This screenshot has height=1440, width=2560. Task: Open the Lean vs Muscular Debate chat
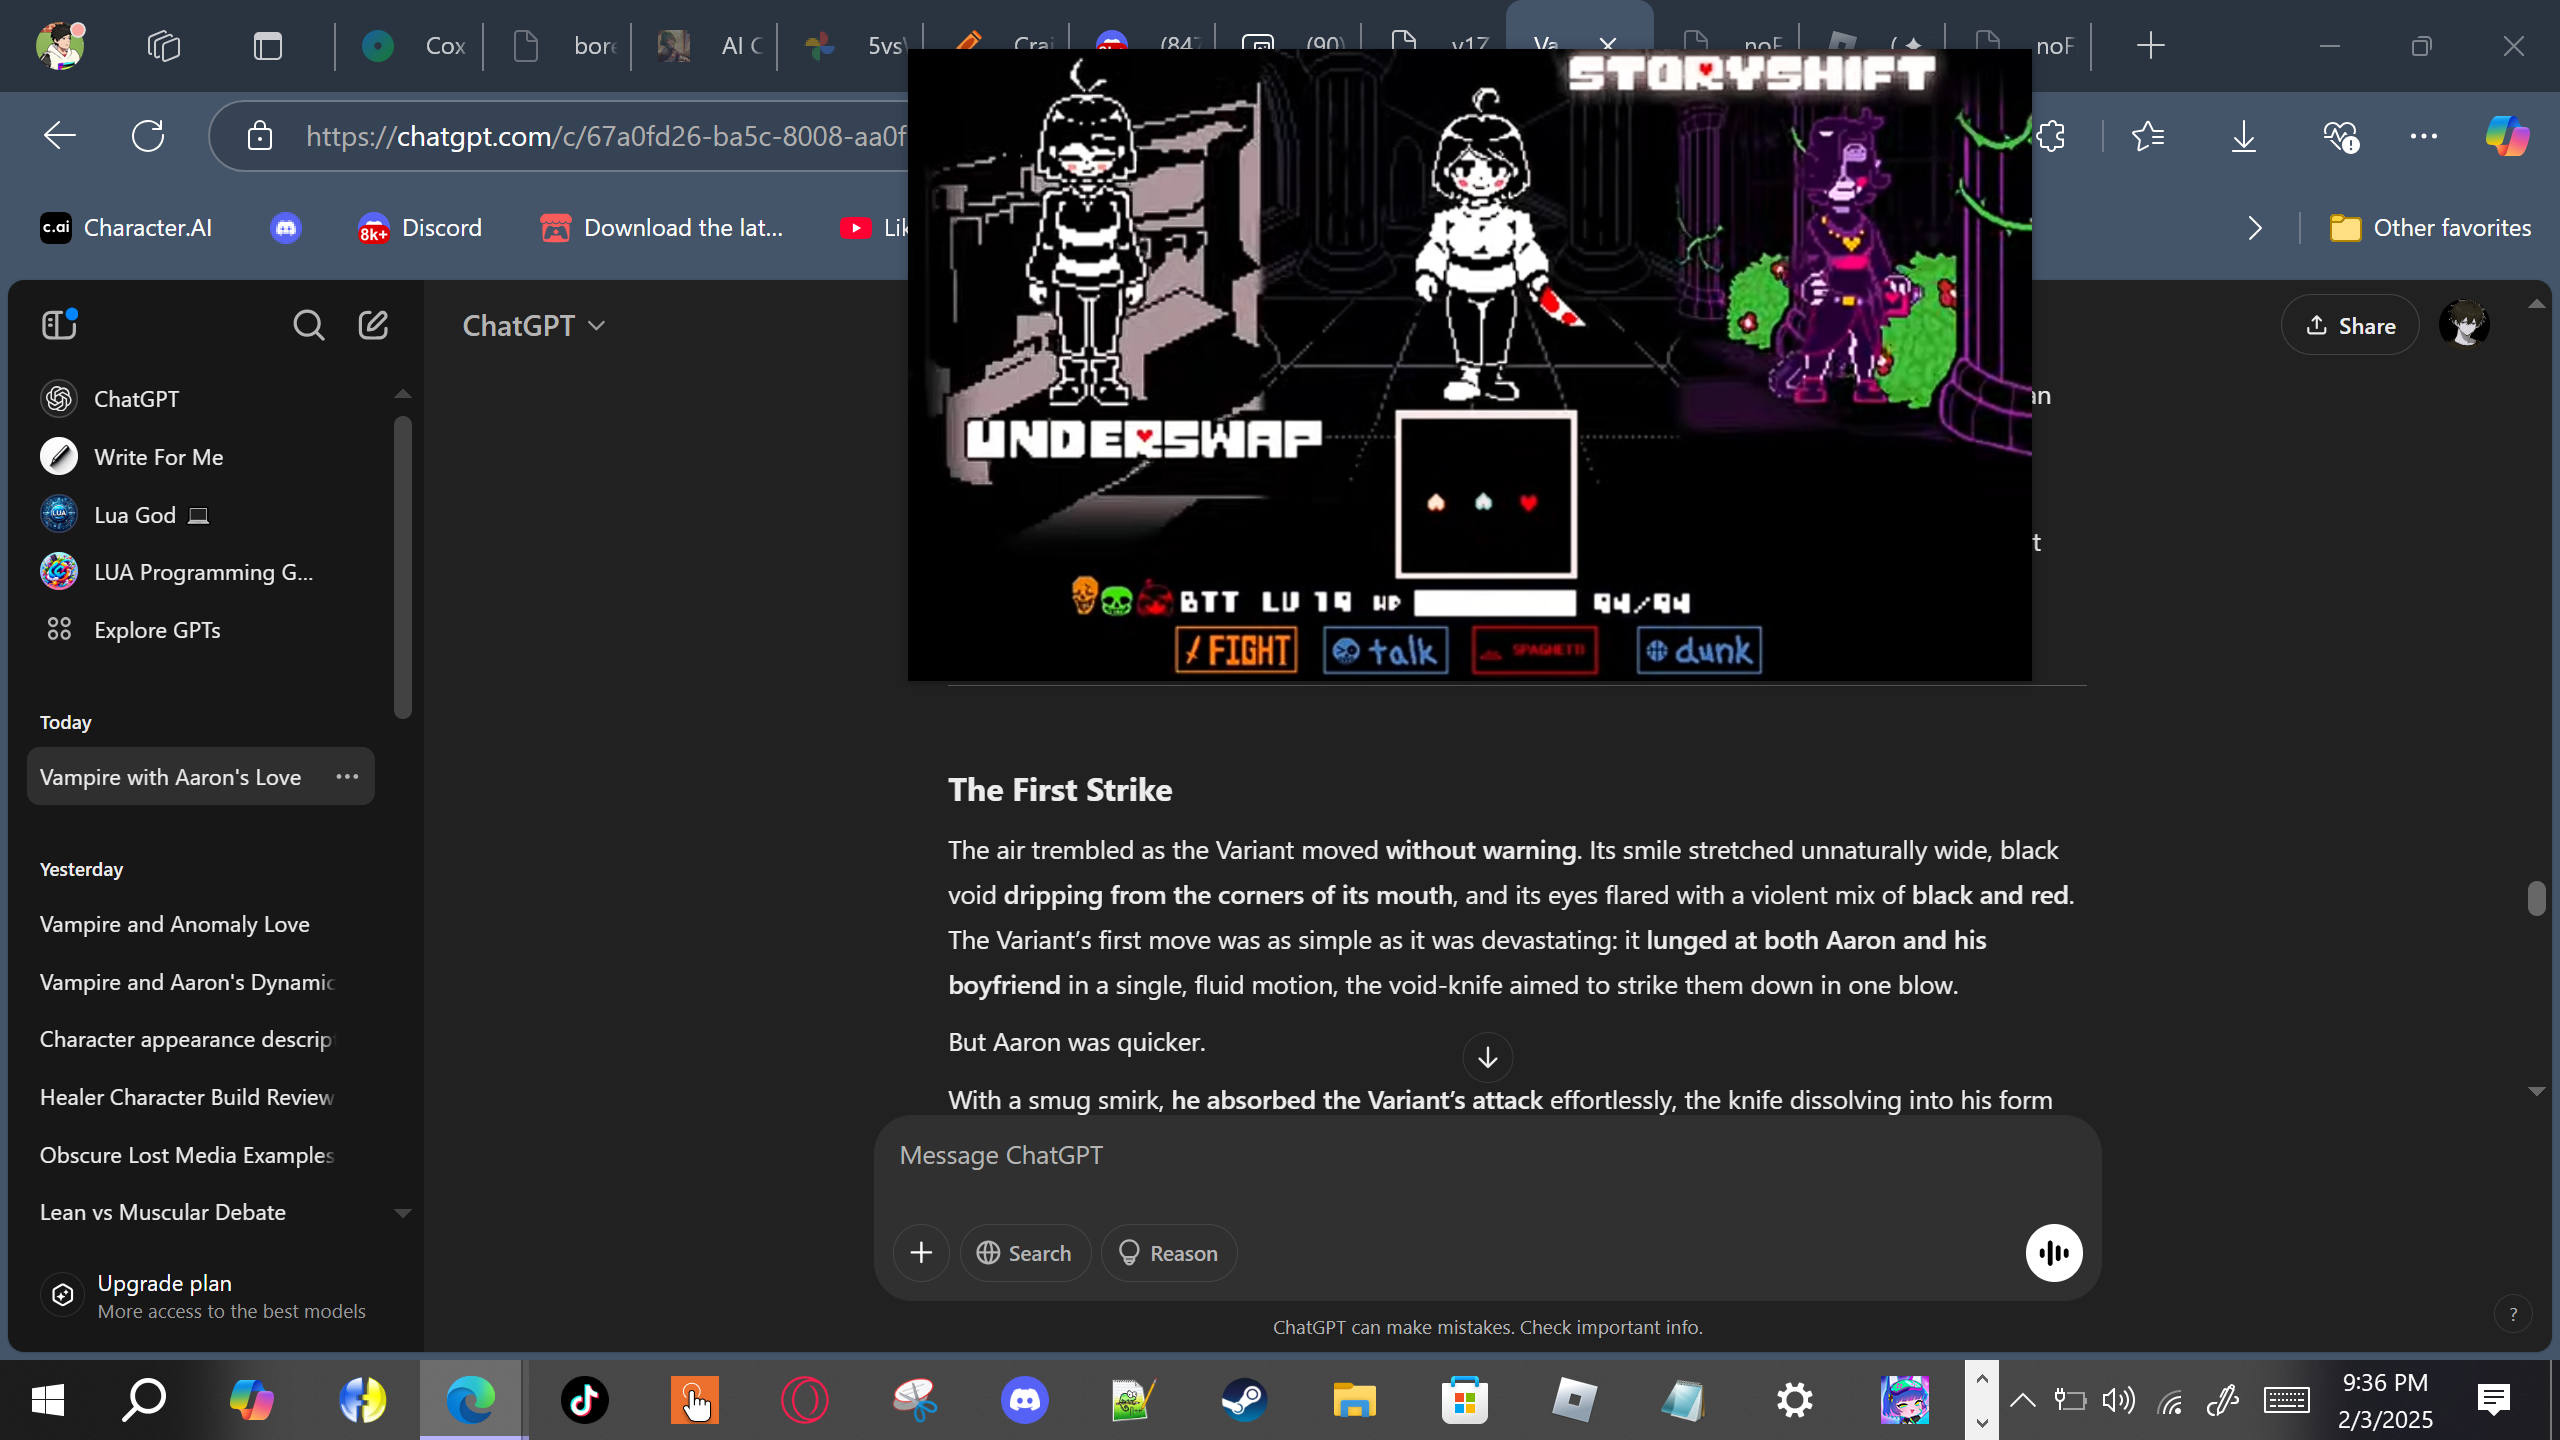point(200,1212)
